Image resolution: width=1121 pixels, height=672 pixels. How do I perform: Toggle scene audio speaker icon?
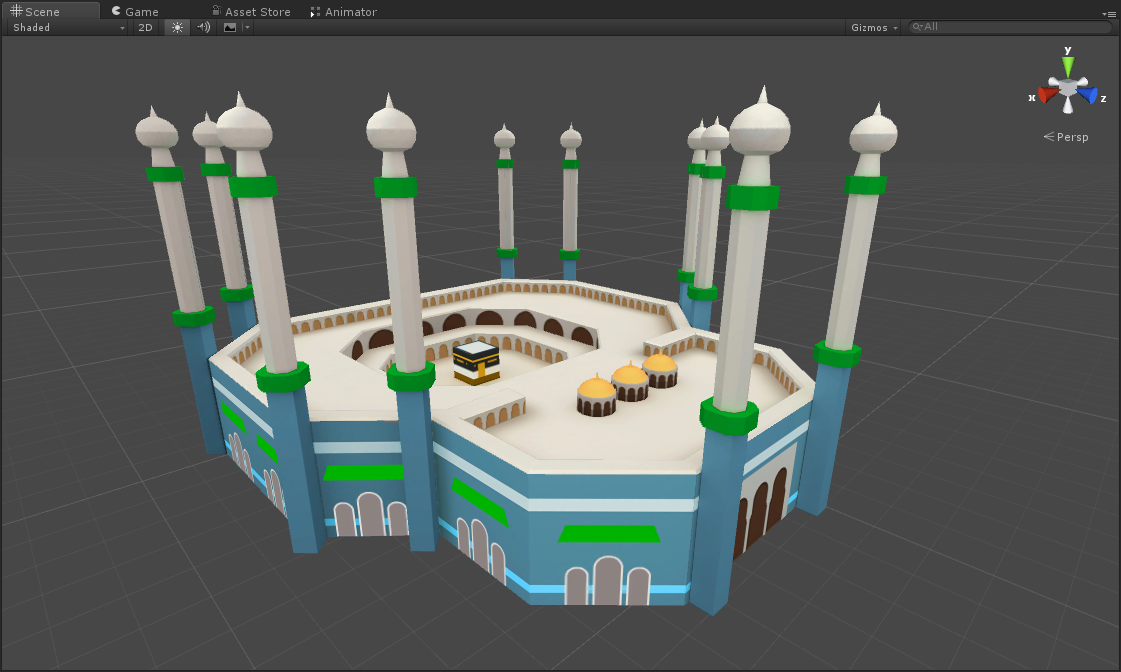pyautogui.click(x=204, y=27)
